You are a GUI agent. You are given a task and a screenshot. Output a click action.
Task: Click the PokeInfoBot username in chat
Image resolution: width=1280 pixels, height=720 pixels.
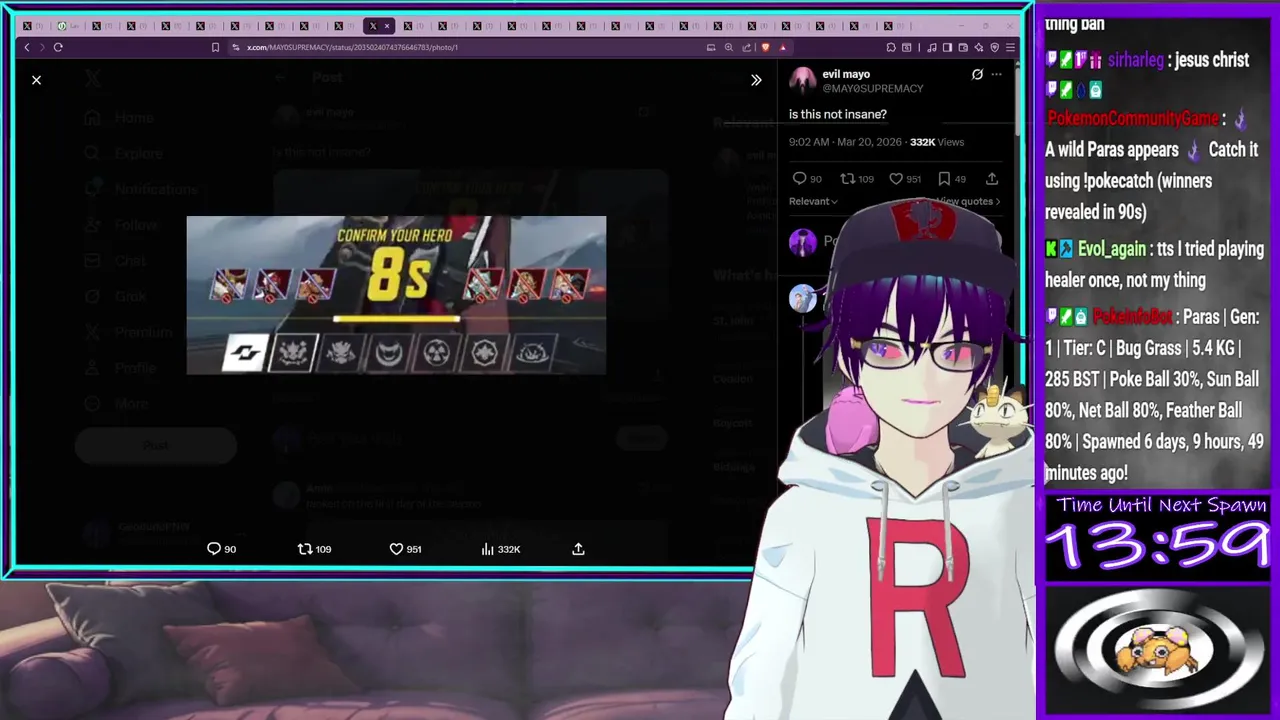pyautogui.click(x=1132, y=317)
